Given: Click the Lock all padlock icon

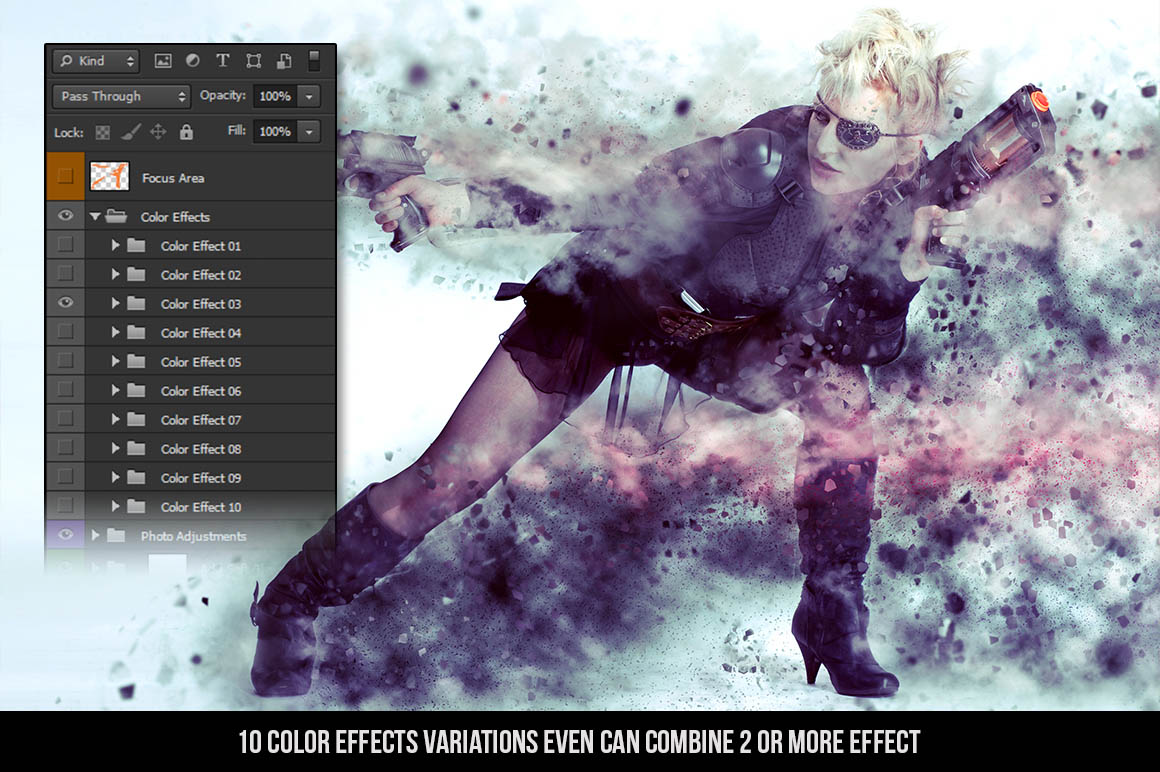Looking at the screenshot, I should pos(186,132).
